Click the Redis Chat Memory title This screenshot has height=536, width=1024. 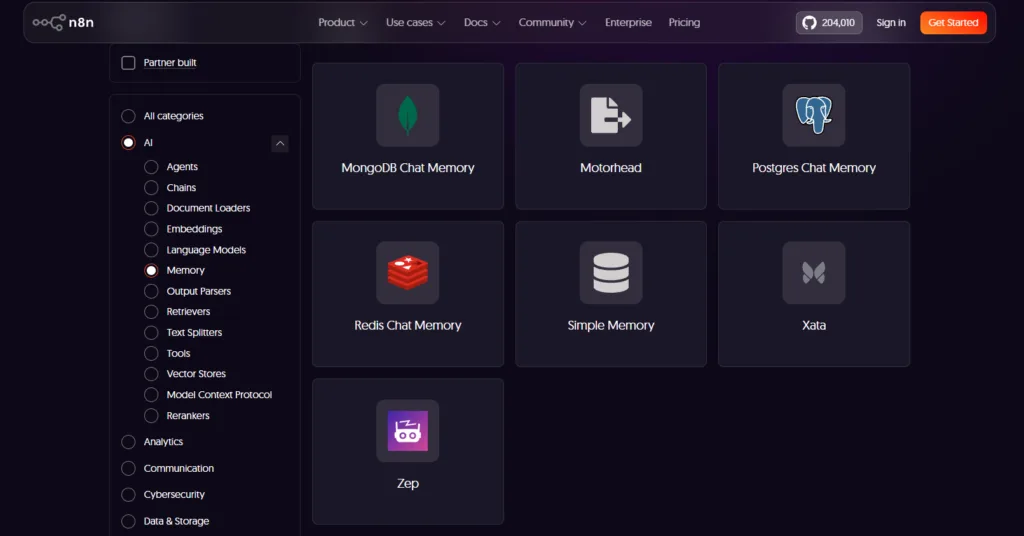coord(408,325)
